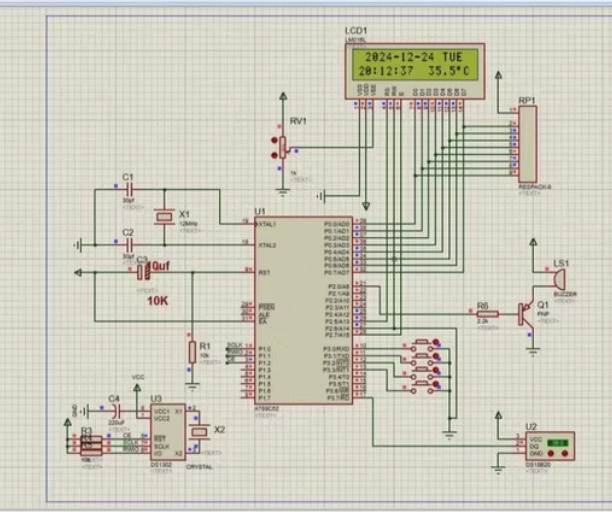
Task: Select the X1 12MHz crystal symbol
Action: (164, 217)
